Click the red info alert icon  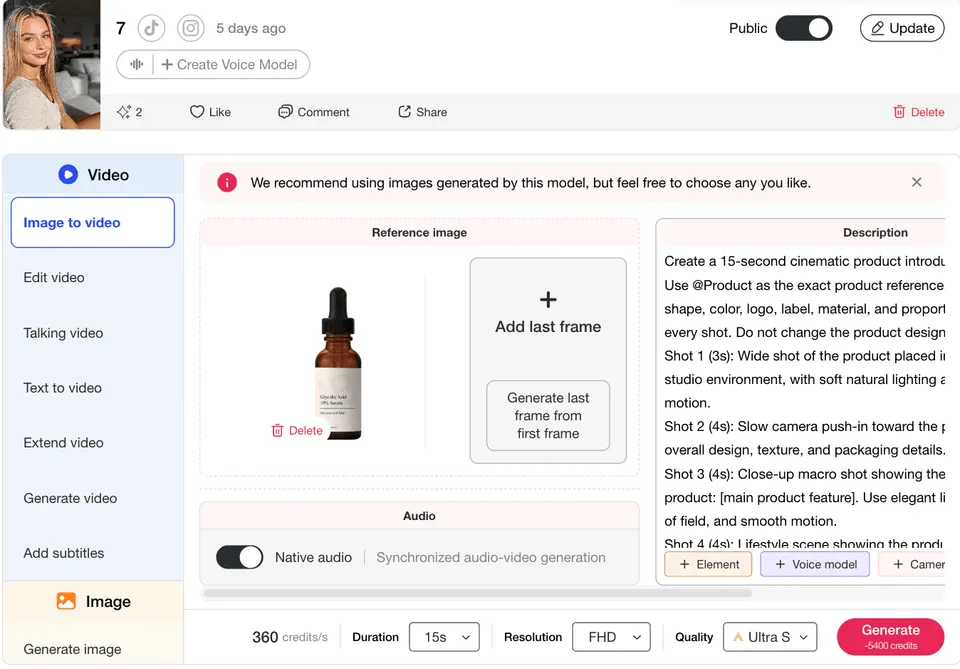click(227, 182)
